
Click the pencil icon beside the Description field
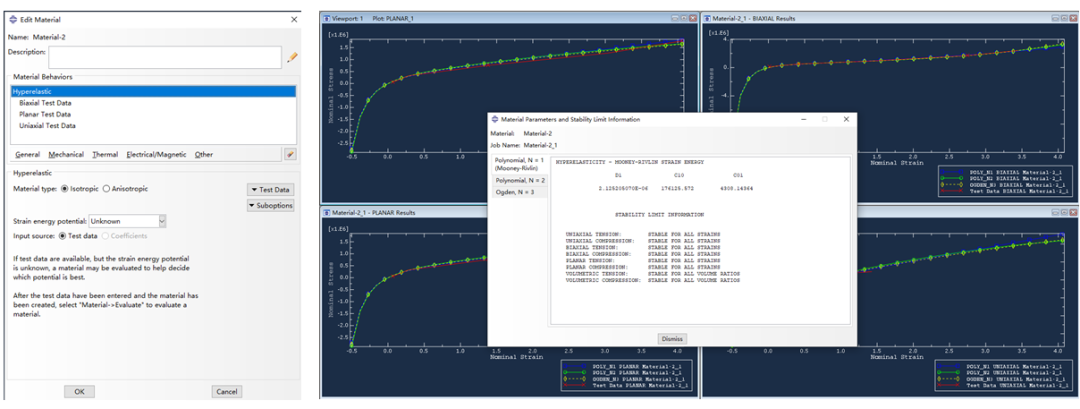(292, 57)
